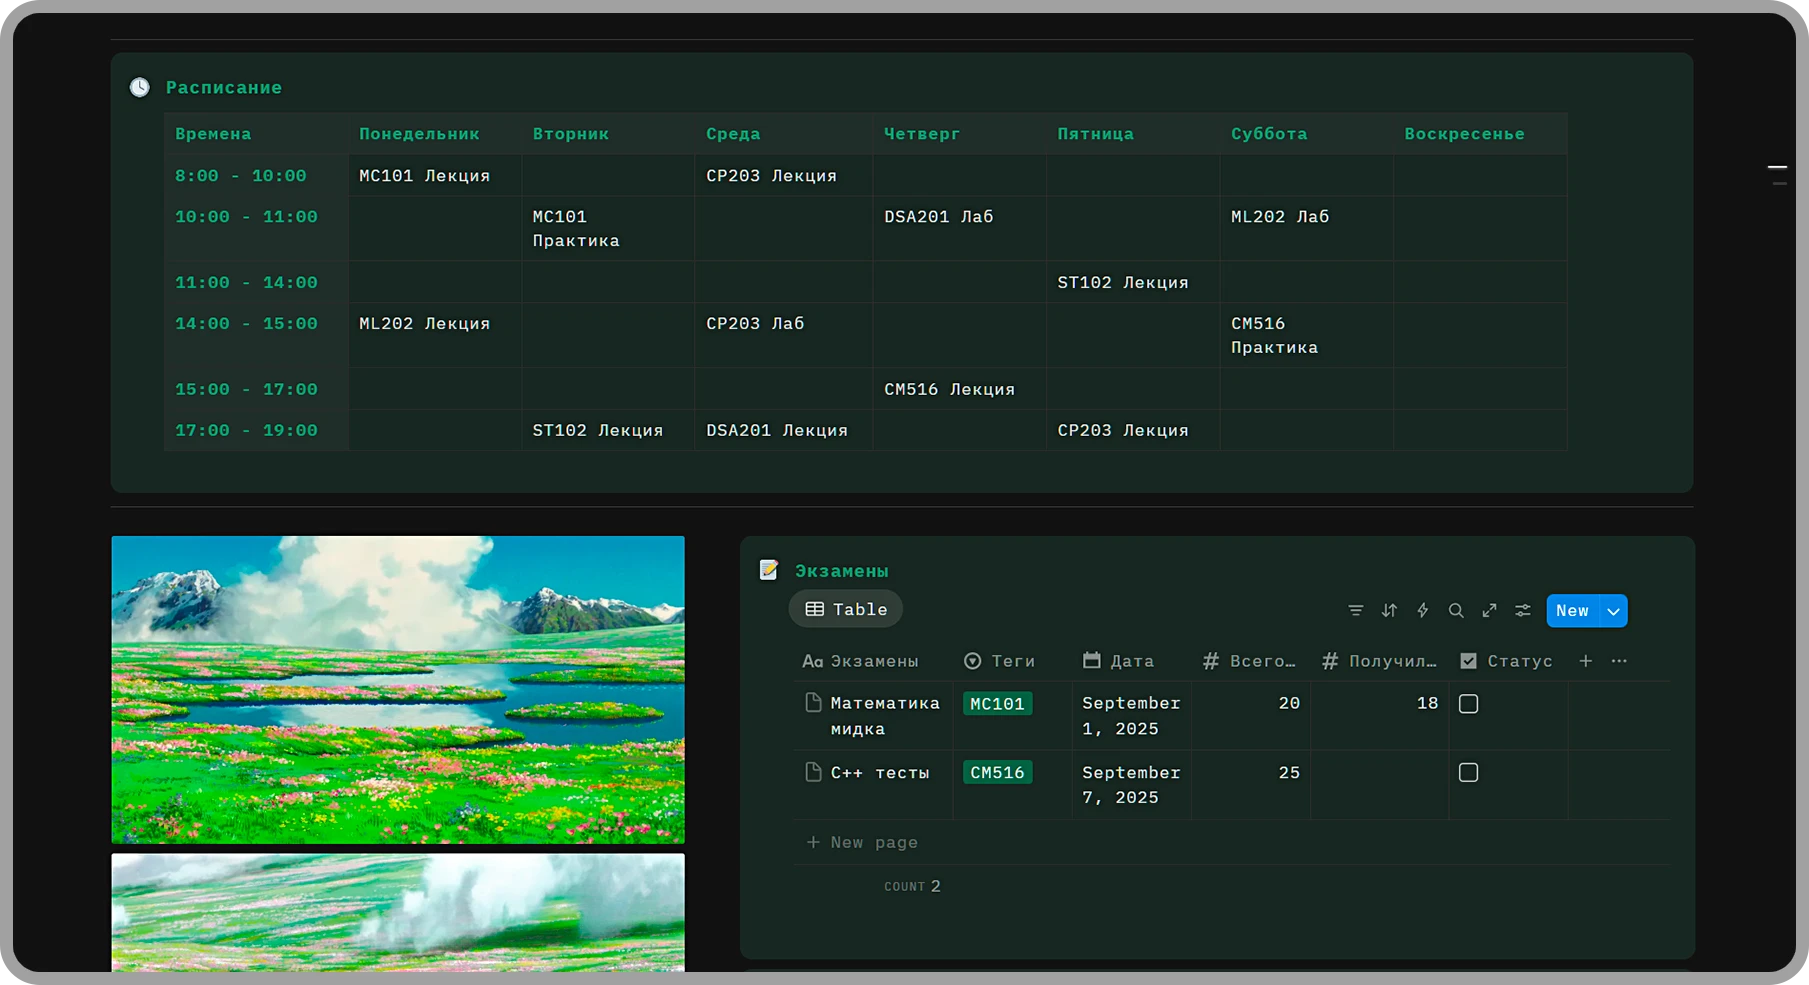This screenshot has width=1809, height=985.
Task: Click the sort arrows icon
Action: tap(1389, 610)
